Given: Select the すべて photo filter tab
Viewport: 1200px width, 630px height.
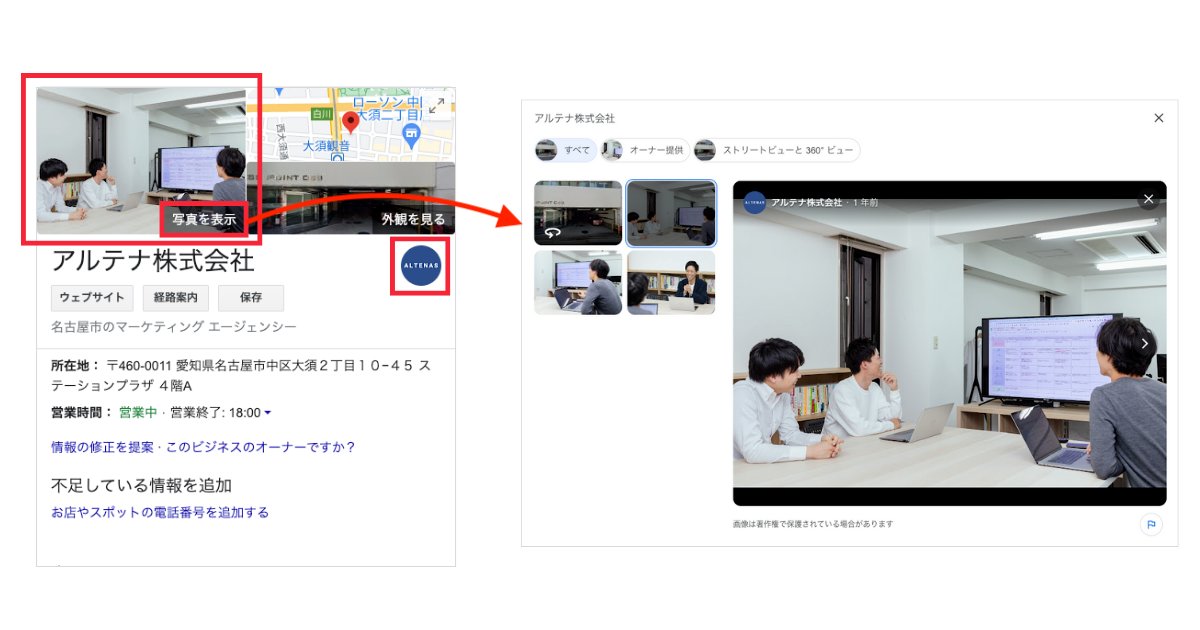Looking at the screenshot, I should 566,150.
